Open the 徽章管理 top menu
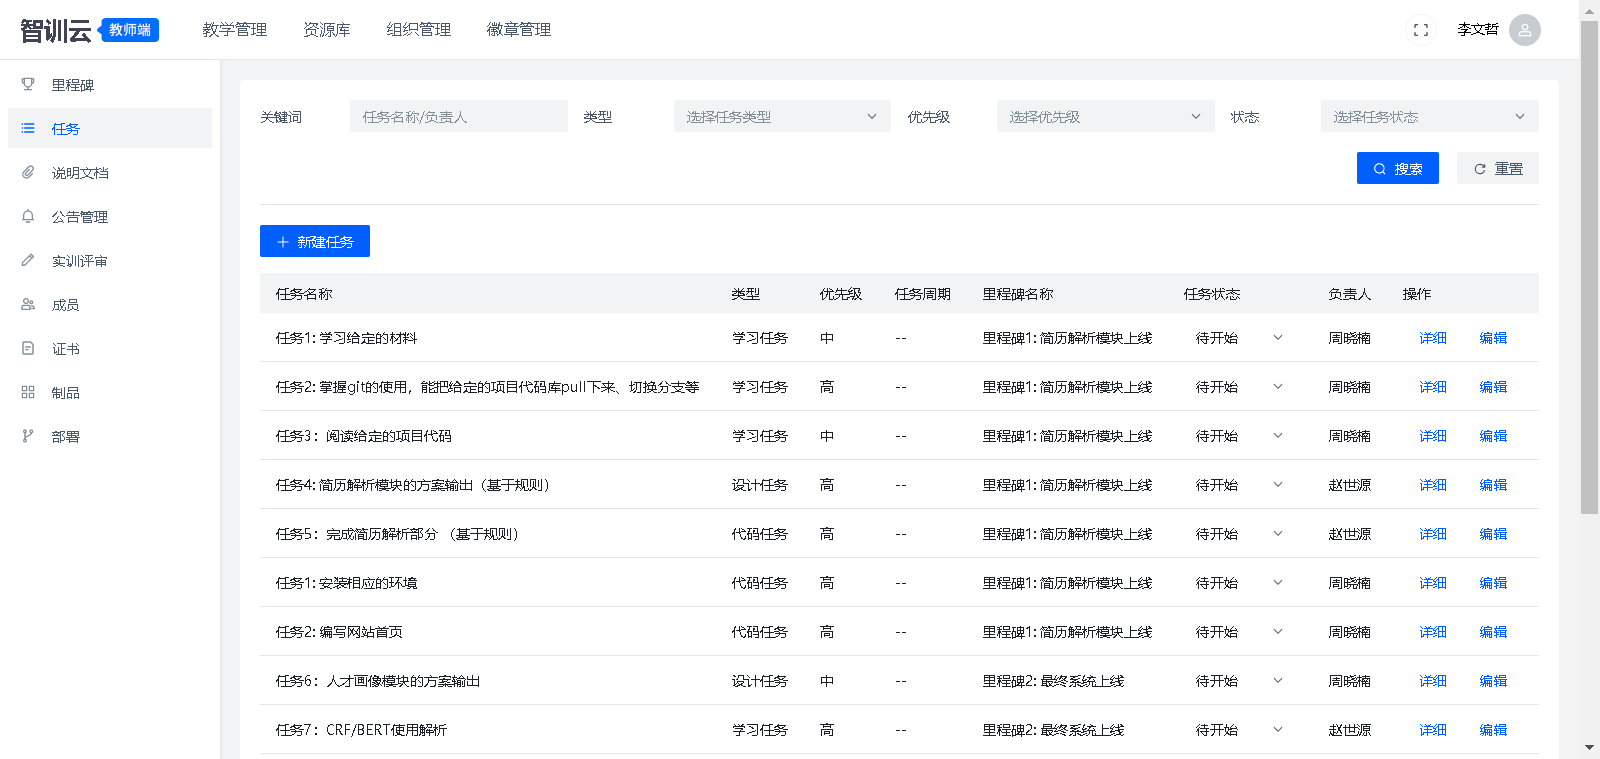The image size is (1600, 759). [519, 30]
